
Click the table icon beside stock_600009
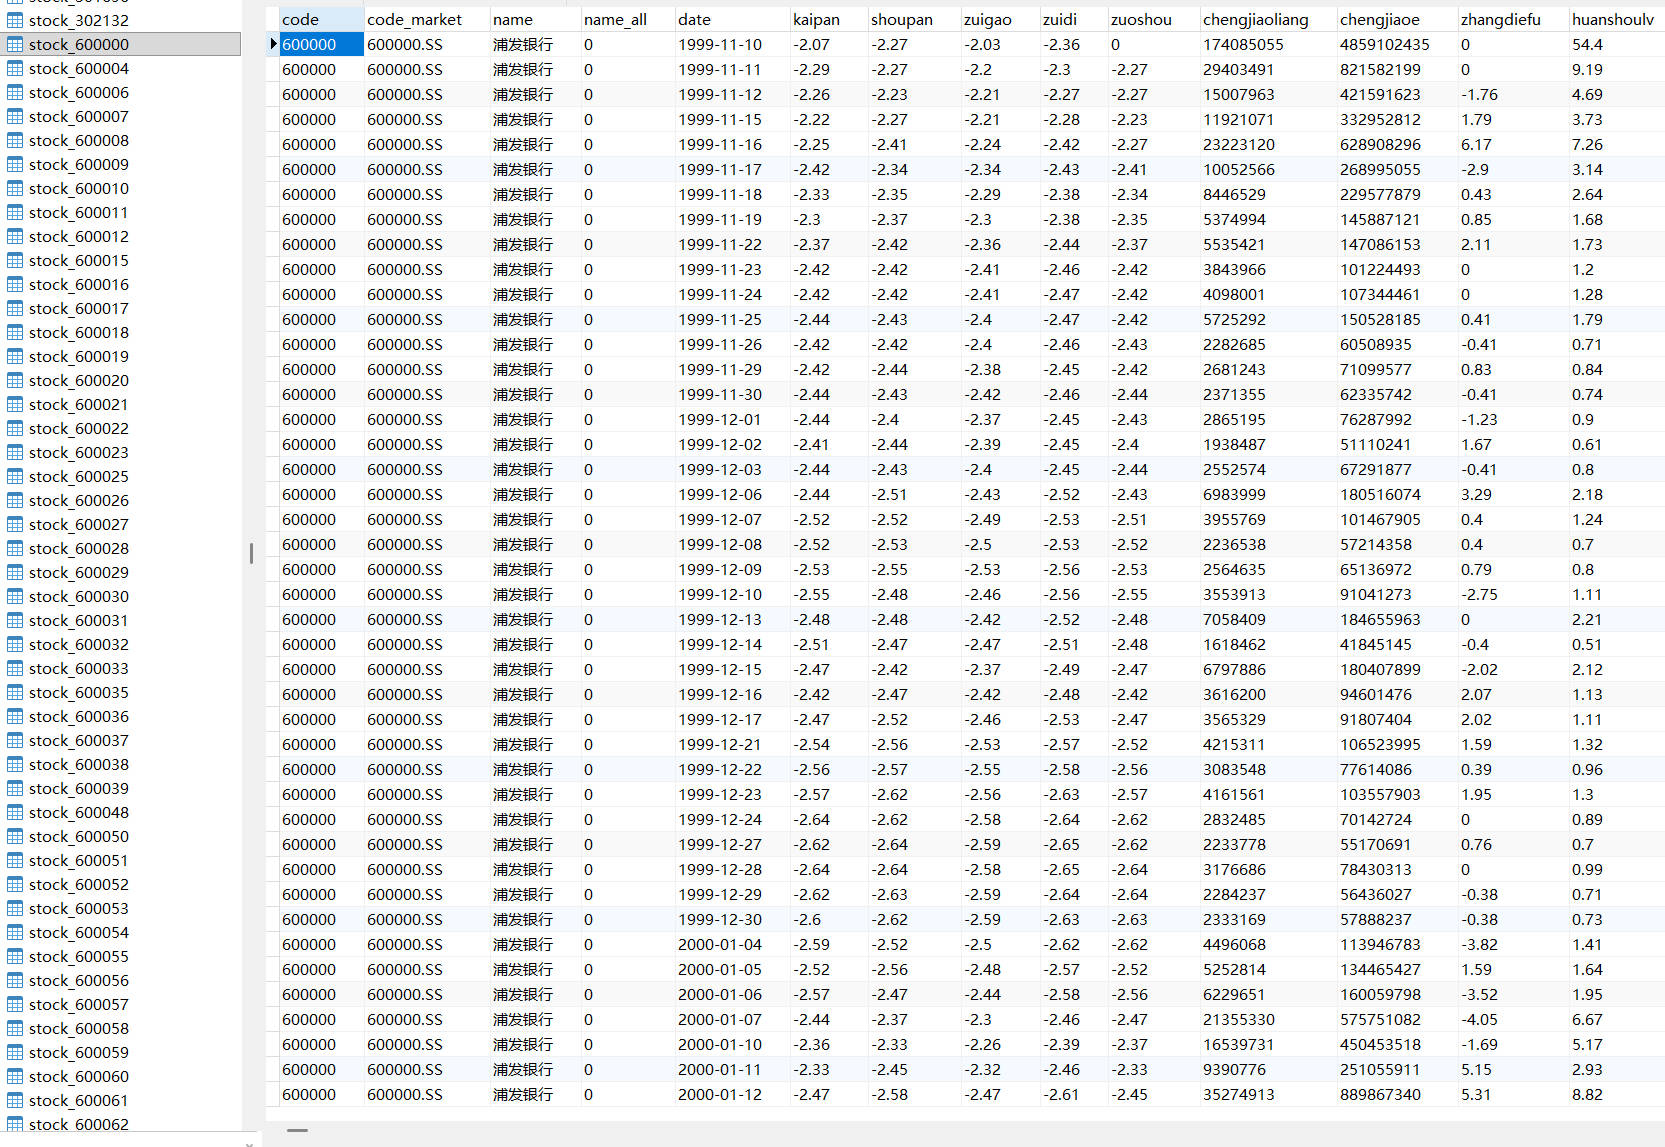coord(15,164)
